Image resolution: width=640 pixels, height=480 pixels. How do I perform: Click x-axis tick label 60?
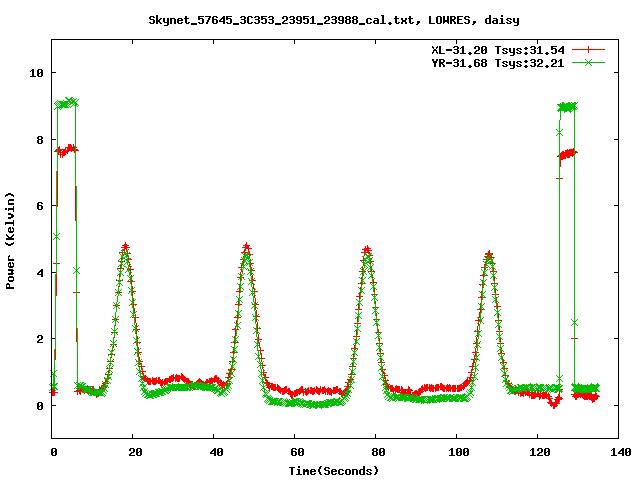click(297, 452)
